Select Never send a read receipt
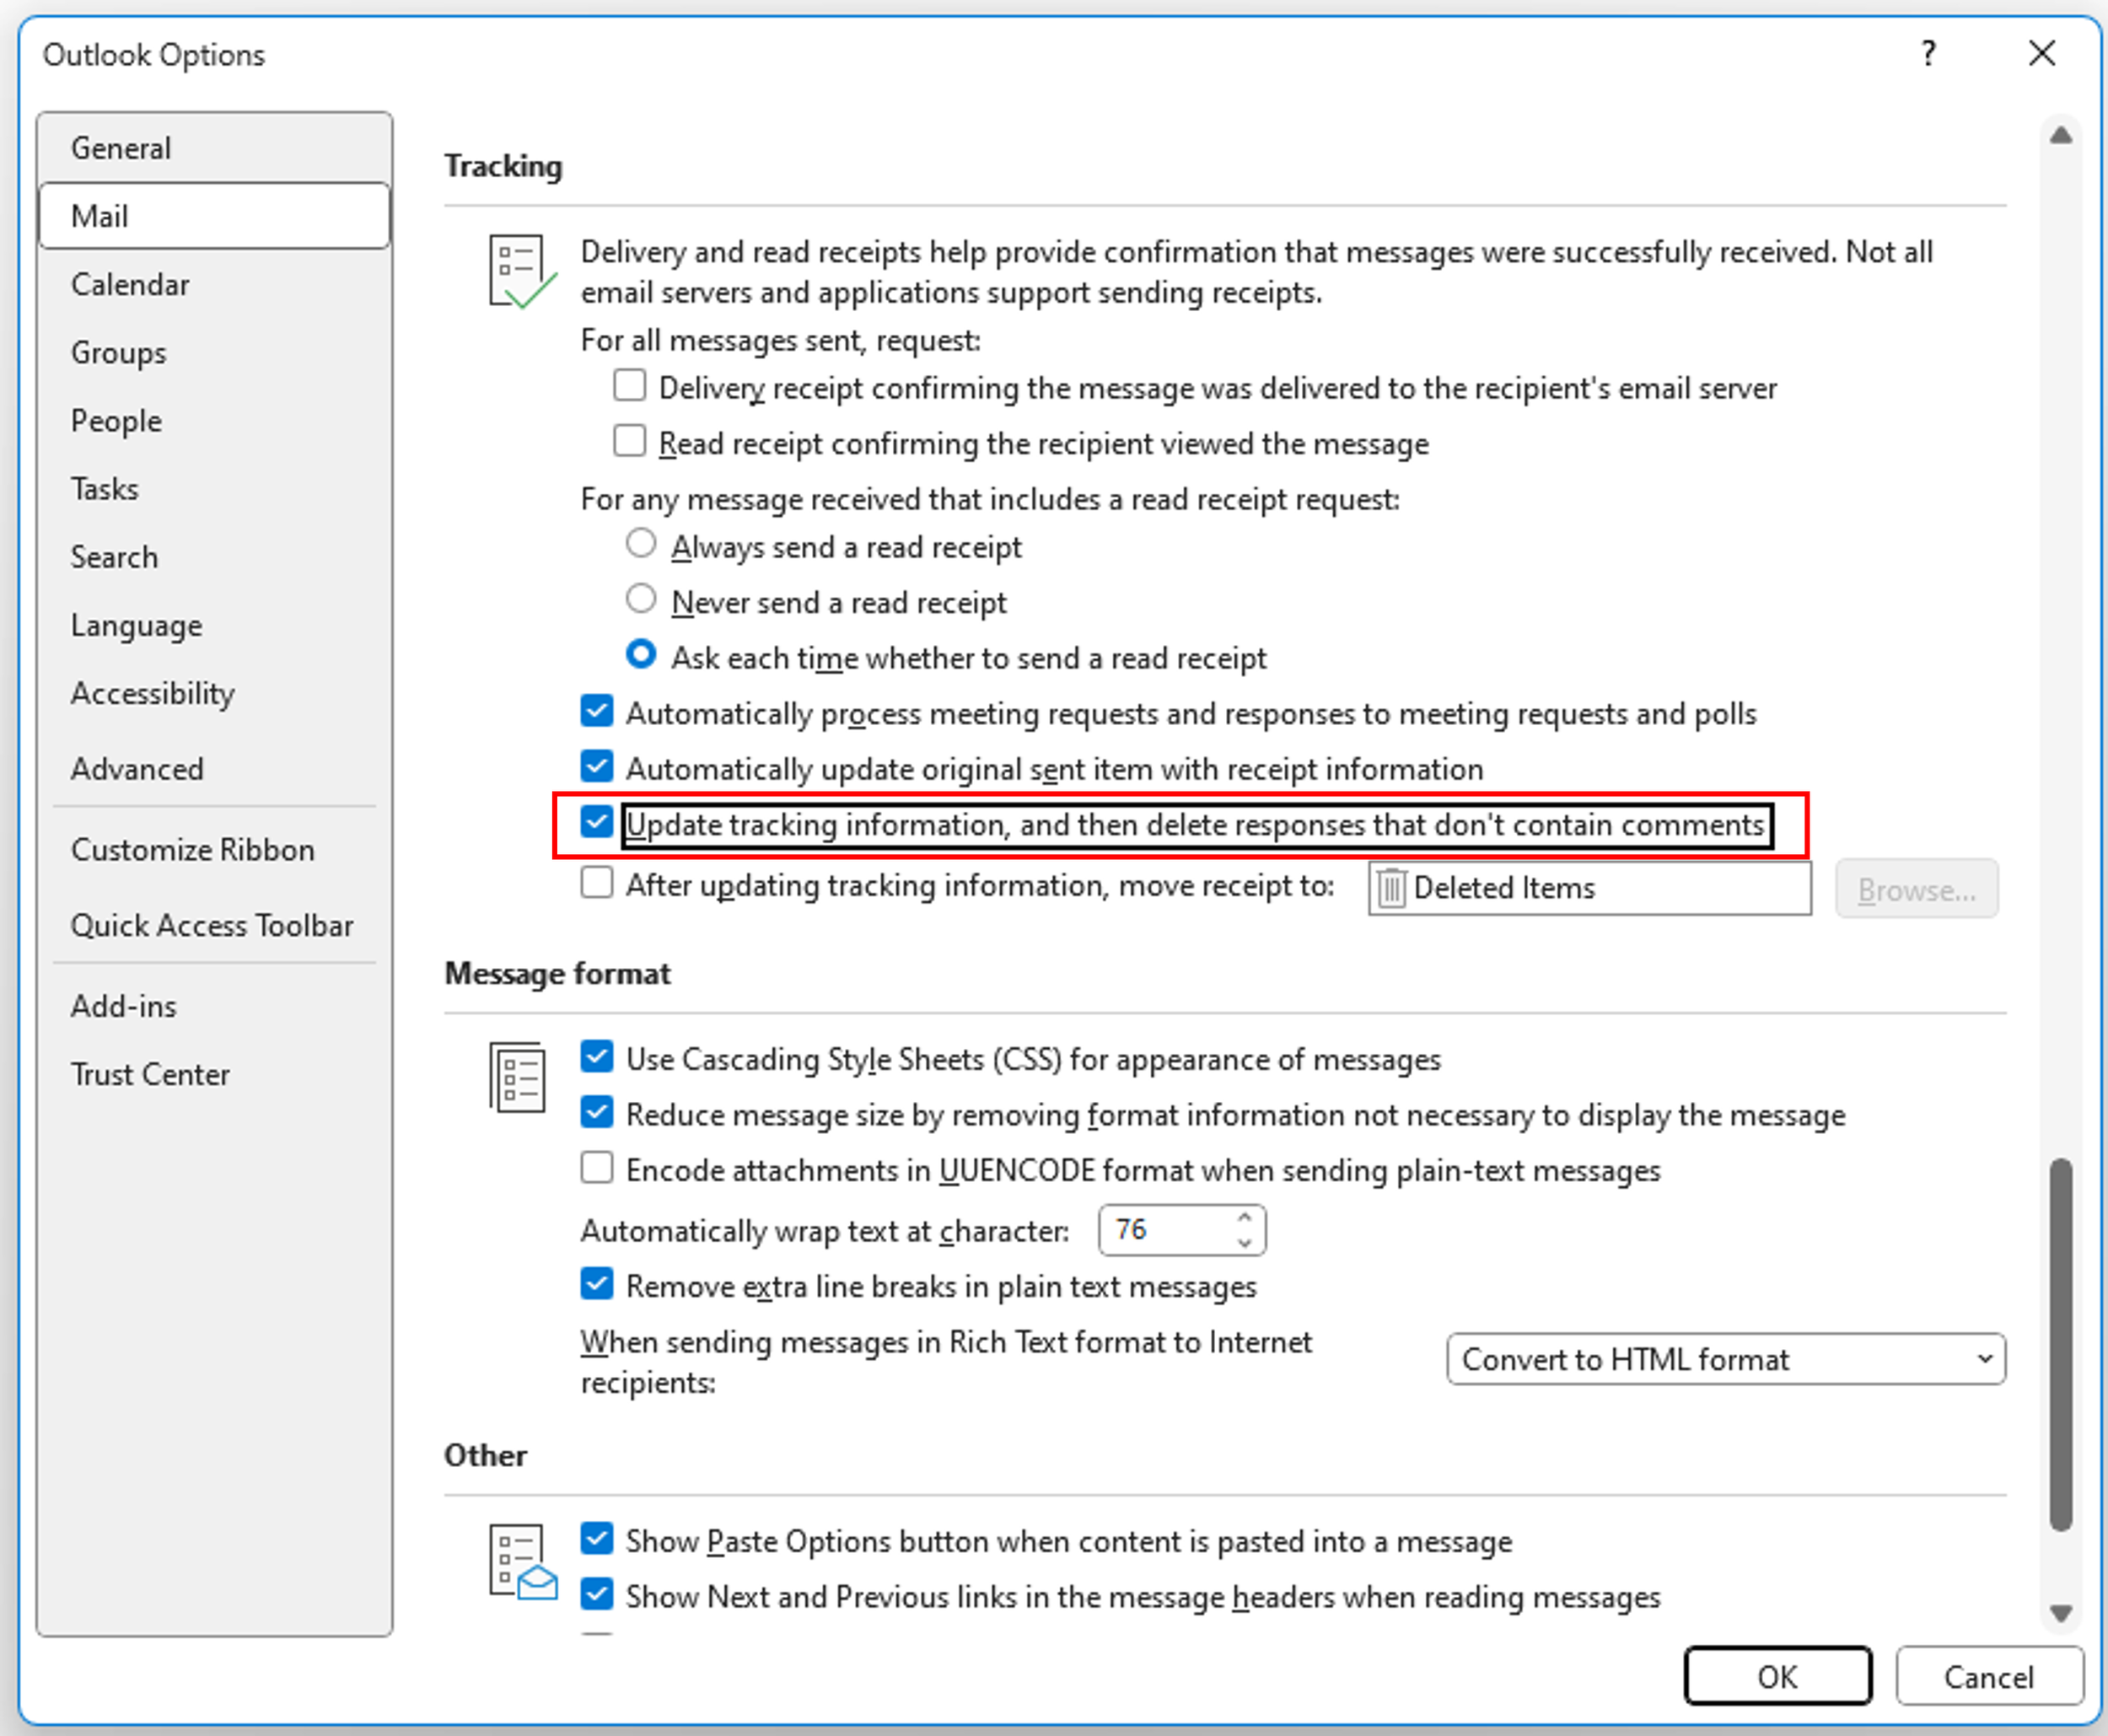 (x=641, y=600)
